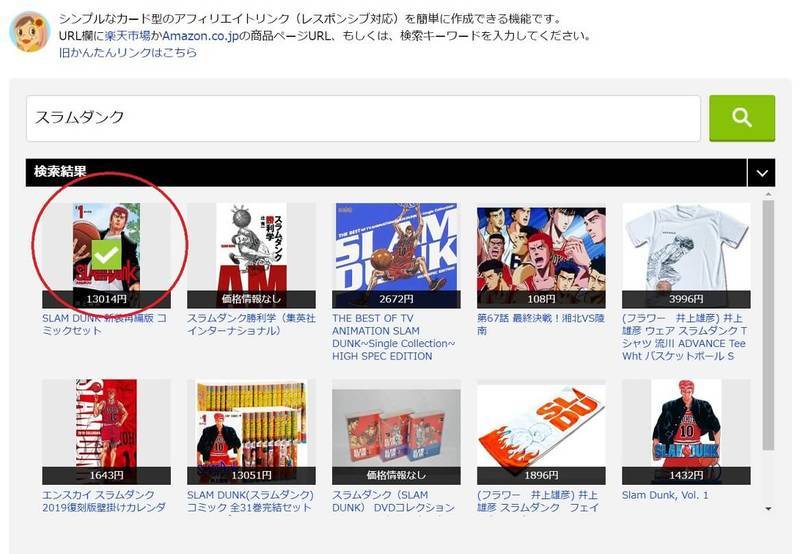Click the 13014円 price label

coord(106,299)
